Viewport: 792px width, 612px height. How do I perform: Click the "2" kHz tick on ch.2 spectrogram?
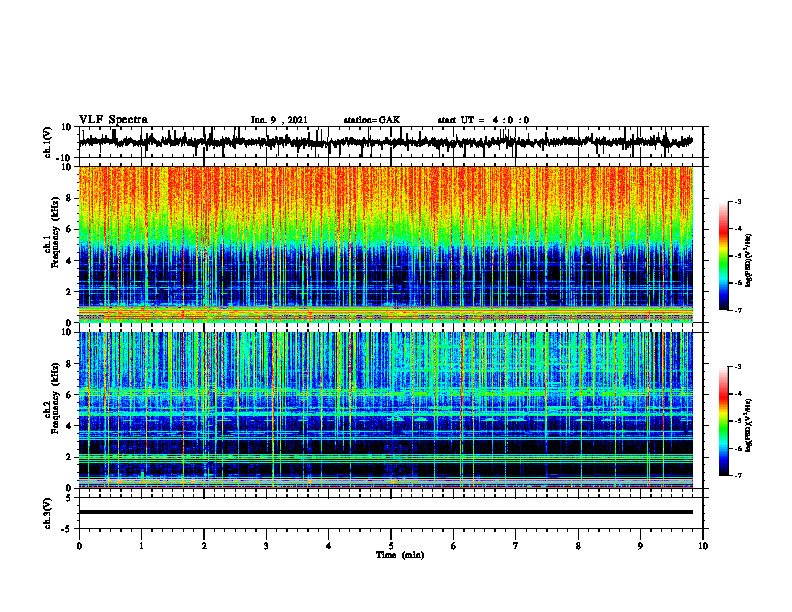[x=70, y=457]
